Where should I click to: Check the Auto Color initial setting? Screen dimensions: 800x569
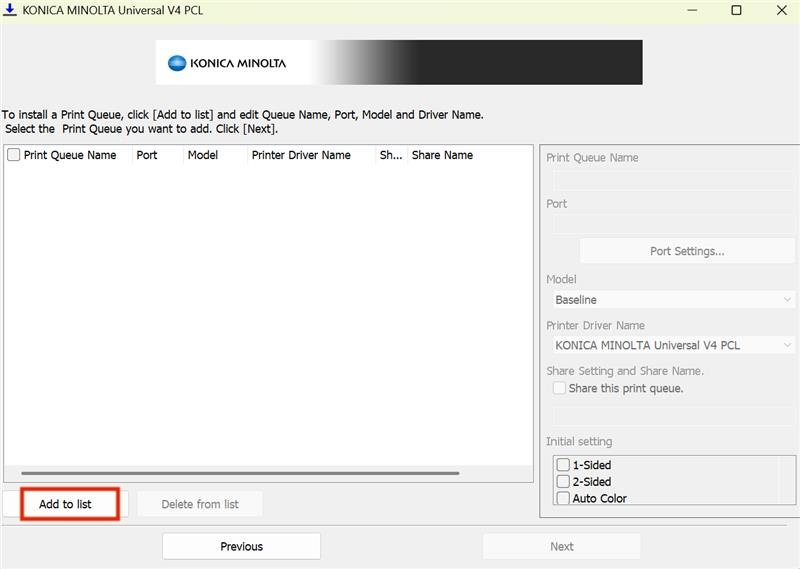point(563,498)
